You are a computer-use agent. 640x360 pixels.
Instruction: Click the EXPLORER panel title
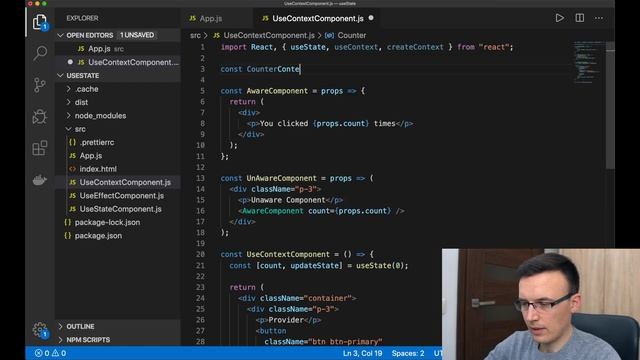(82, 18)
